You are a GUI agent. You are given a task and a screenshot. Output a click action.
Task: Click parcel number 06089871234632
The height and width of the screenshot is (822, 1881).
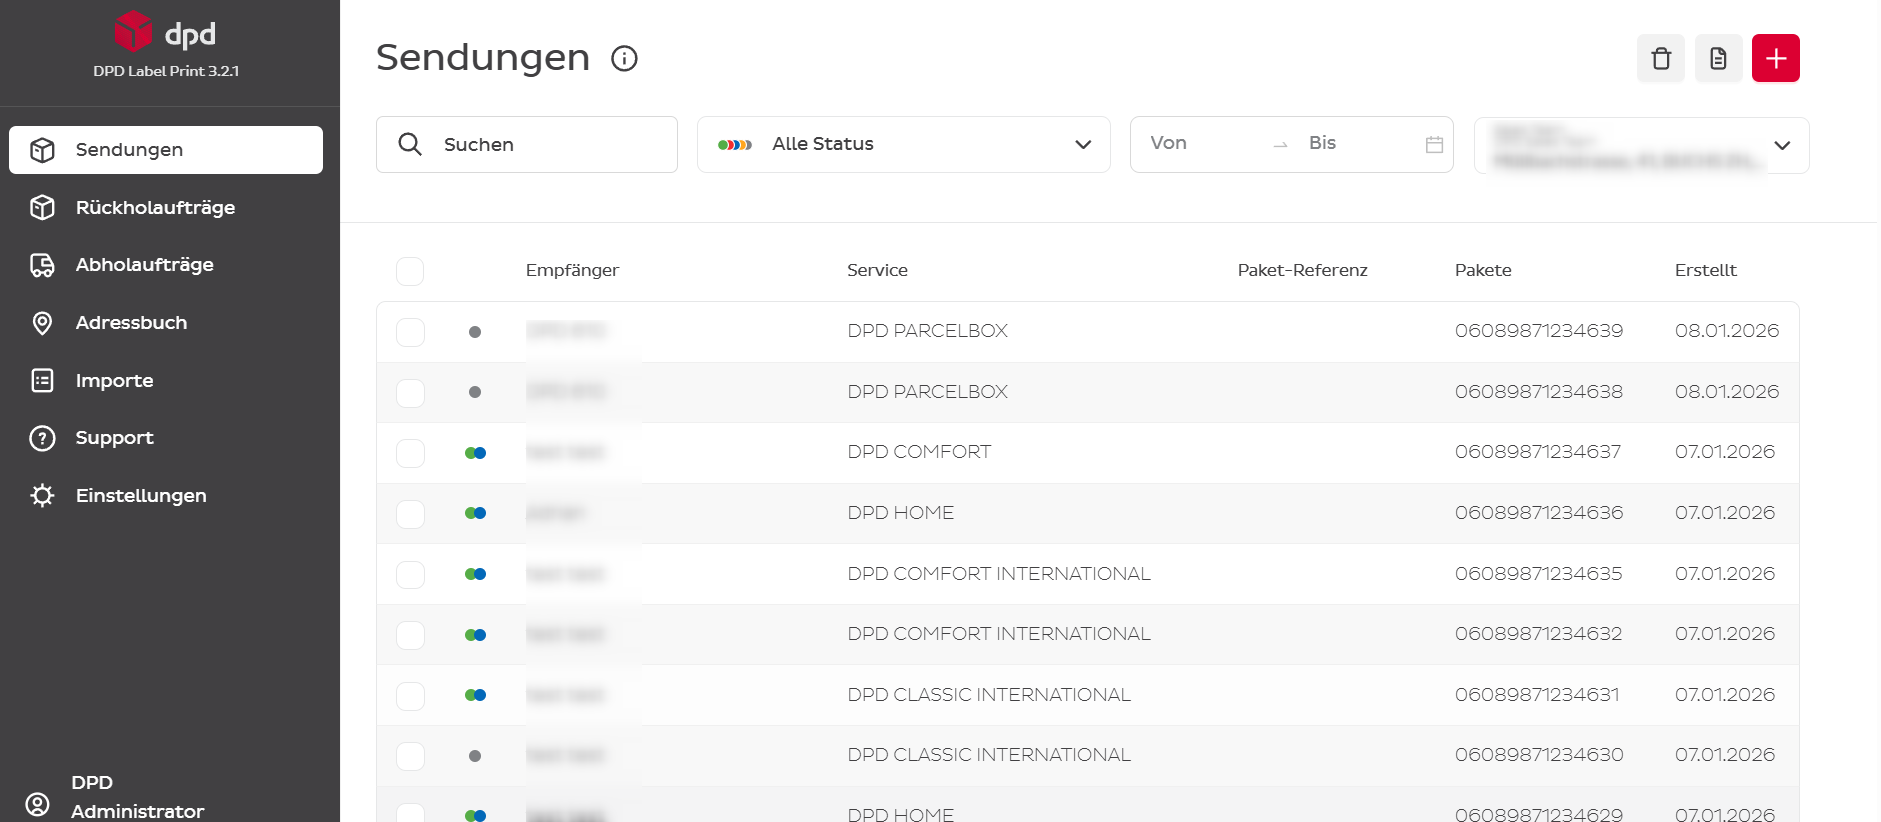(1538, 634)
